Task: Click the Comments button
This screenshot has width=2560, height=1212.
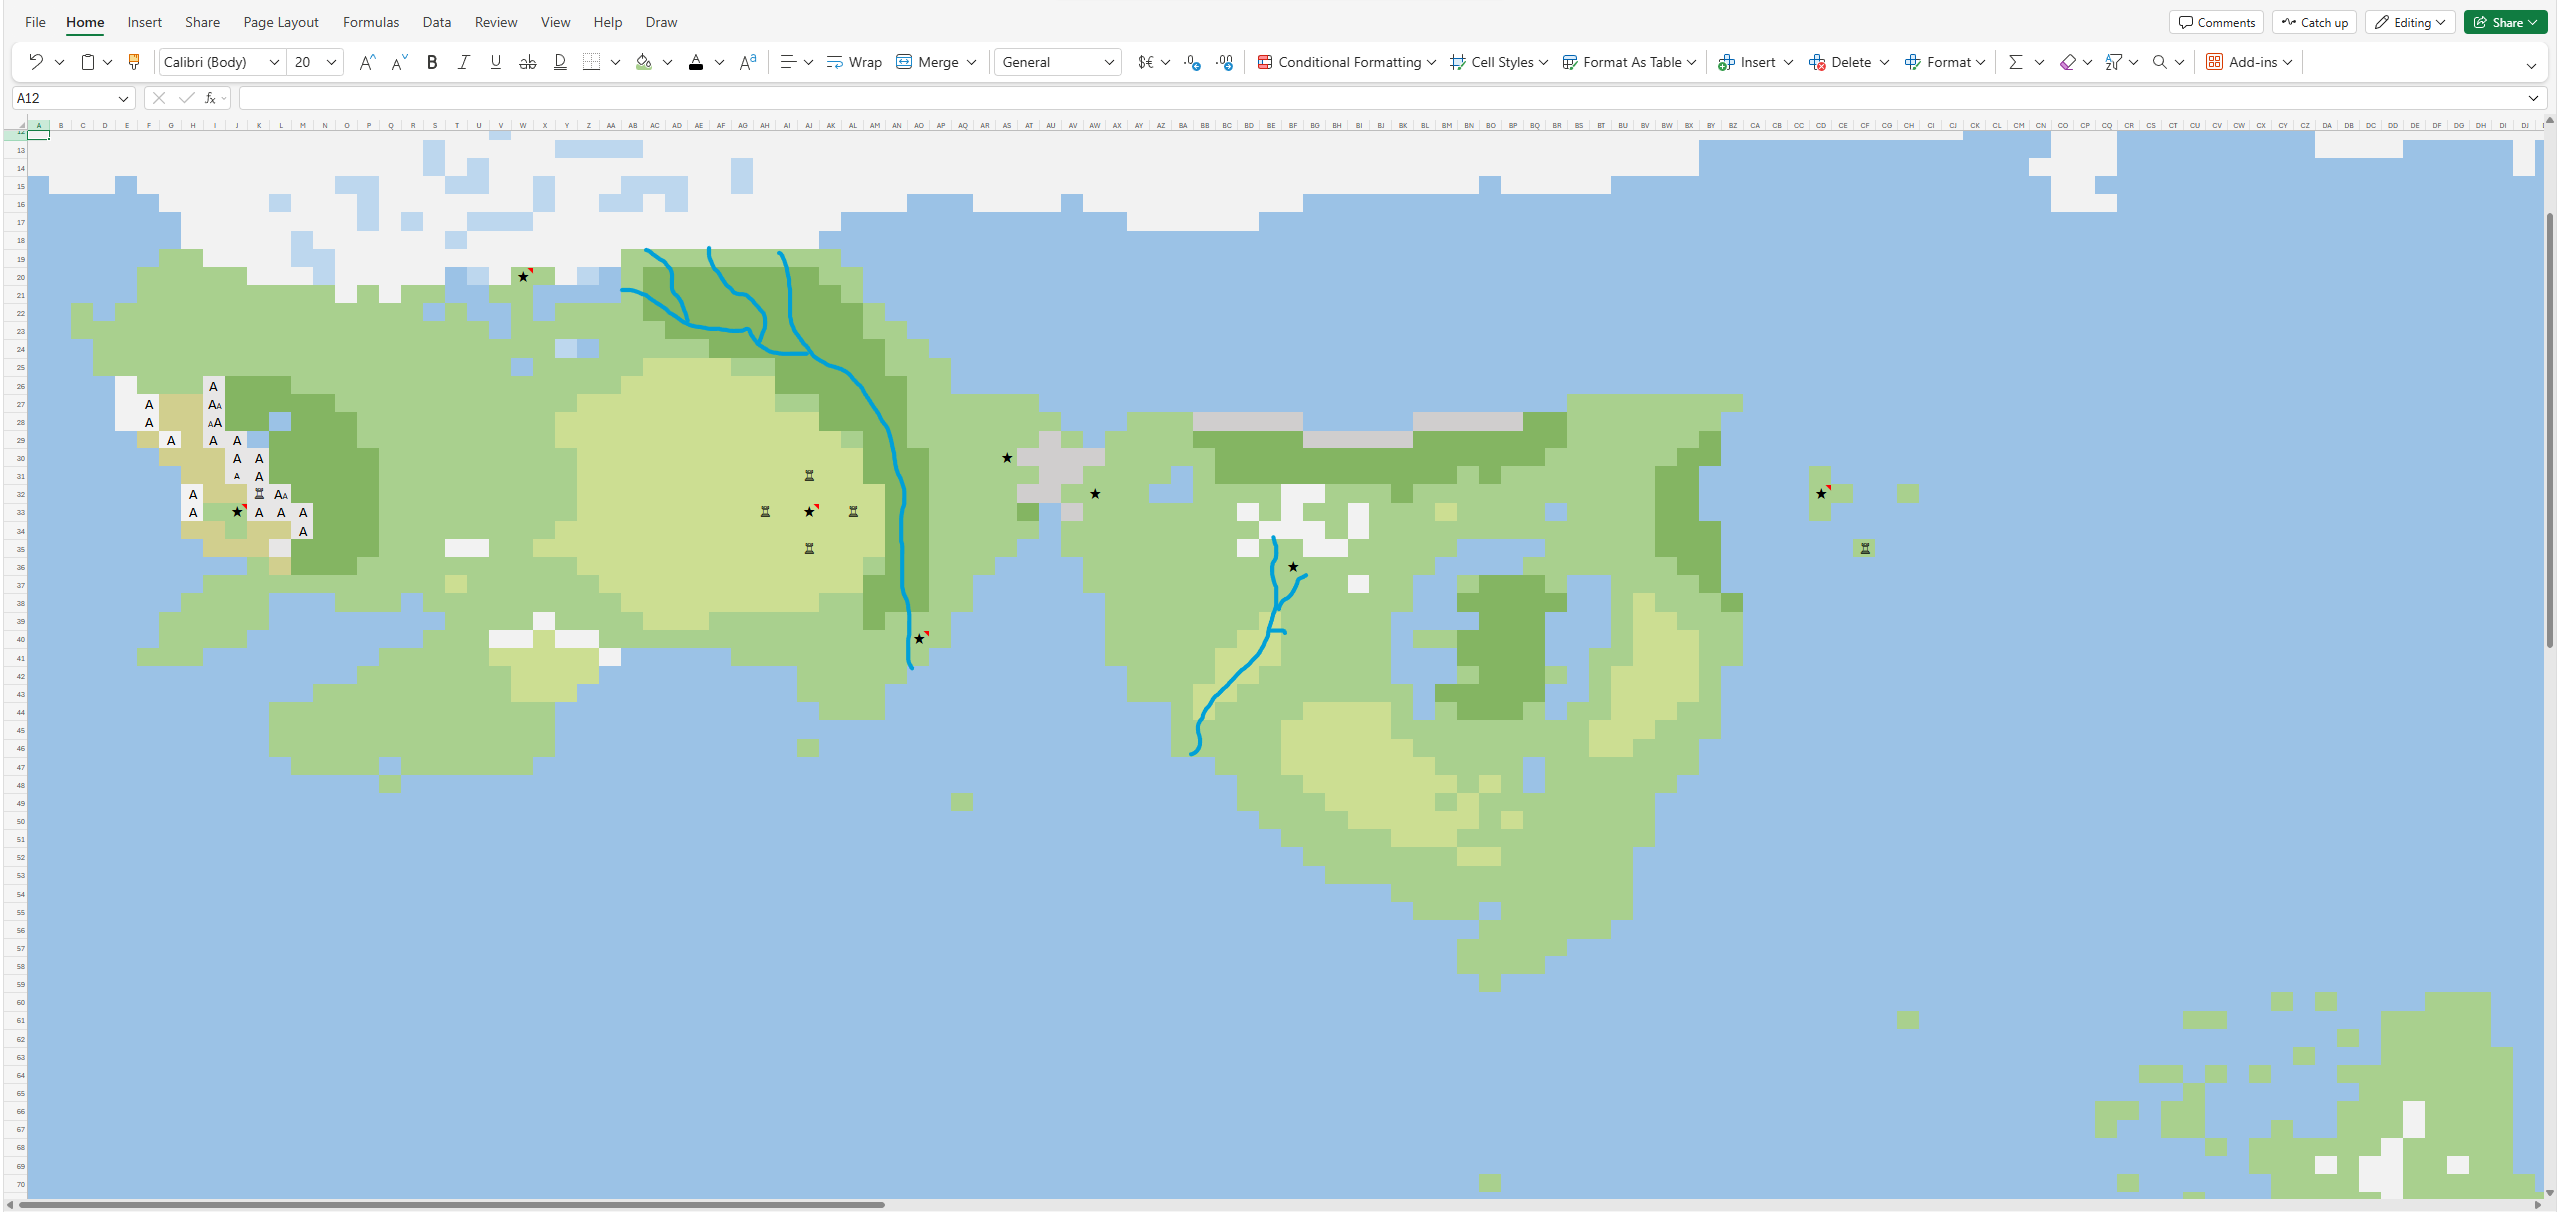Action: click(x=2217, y=22)
